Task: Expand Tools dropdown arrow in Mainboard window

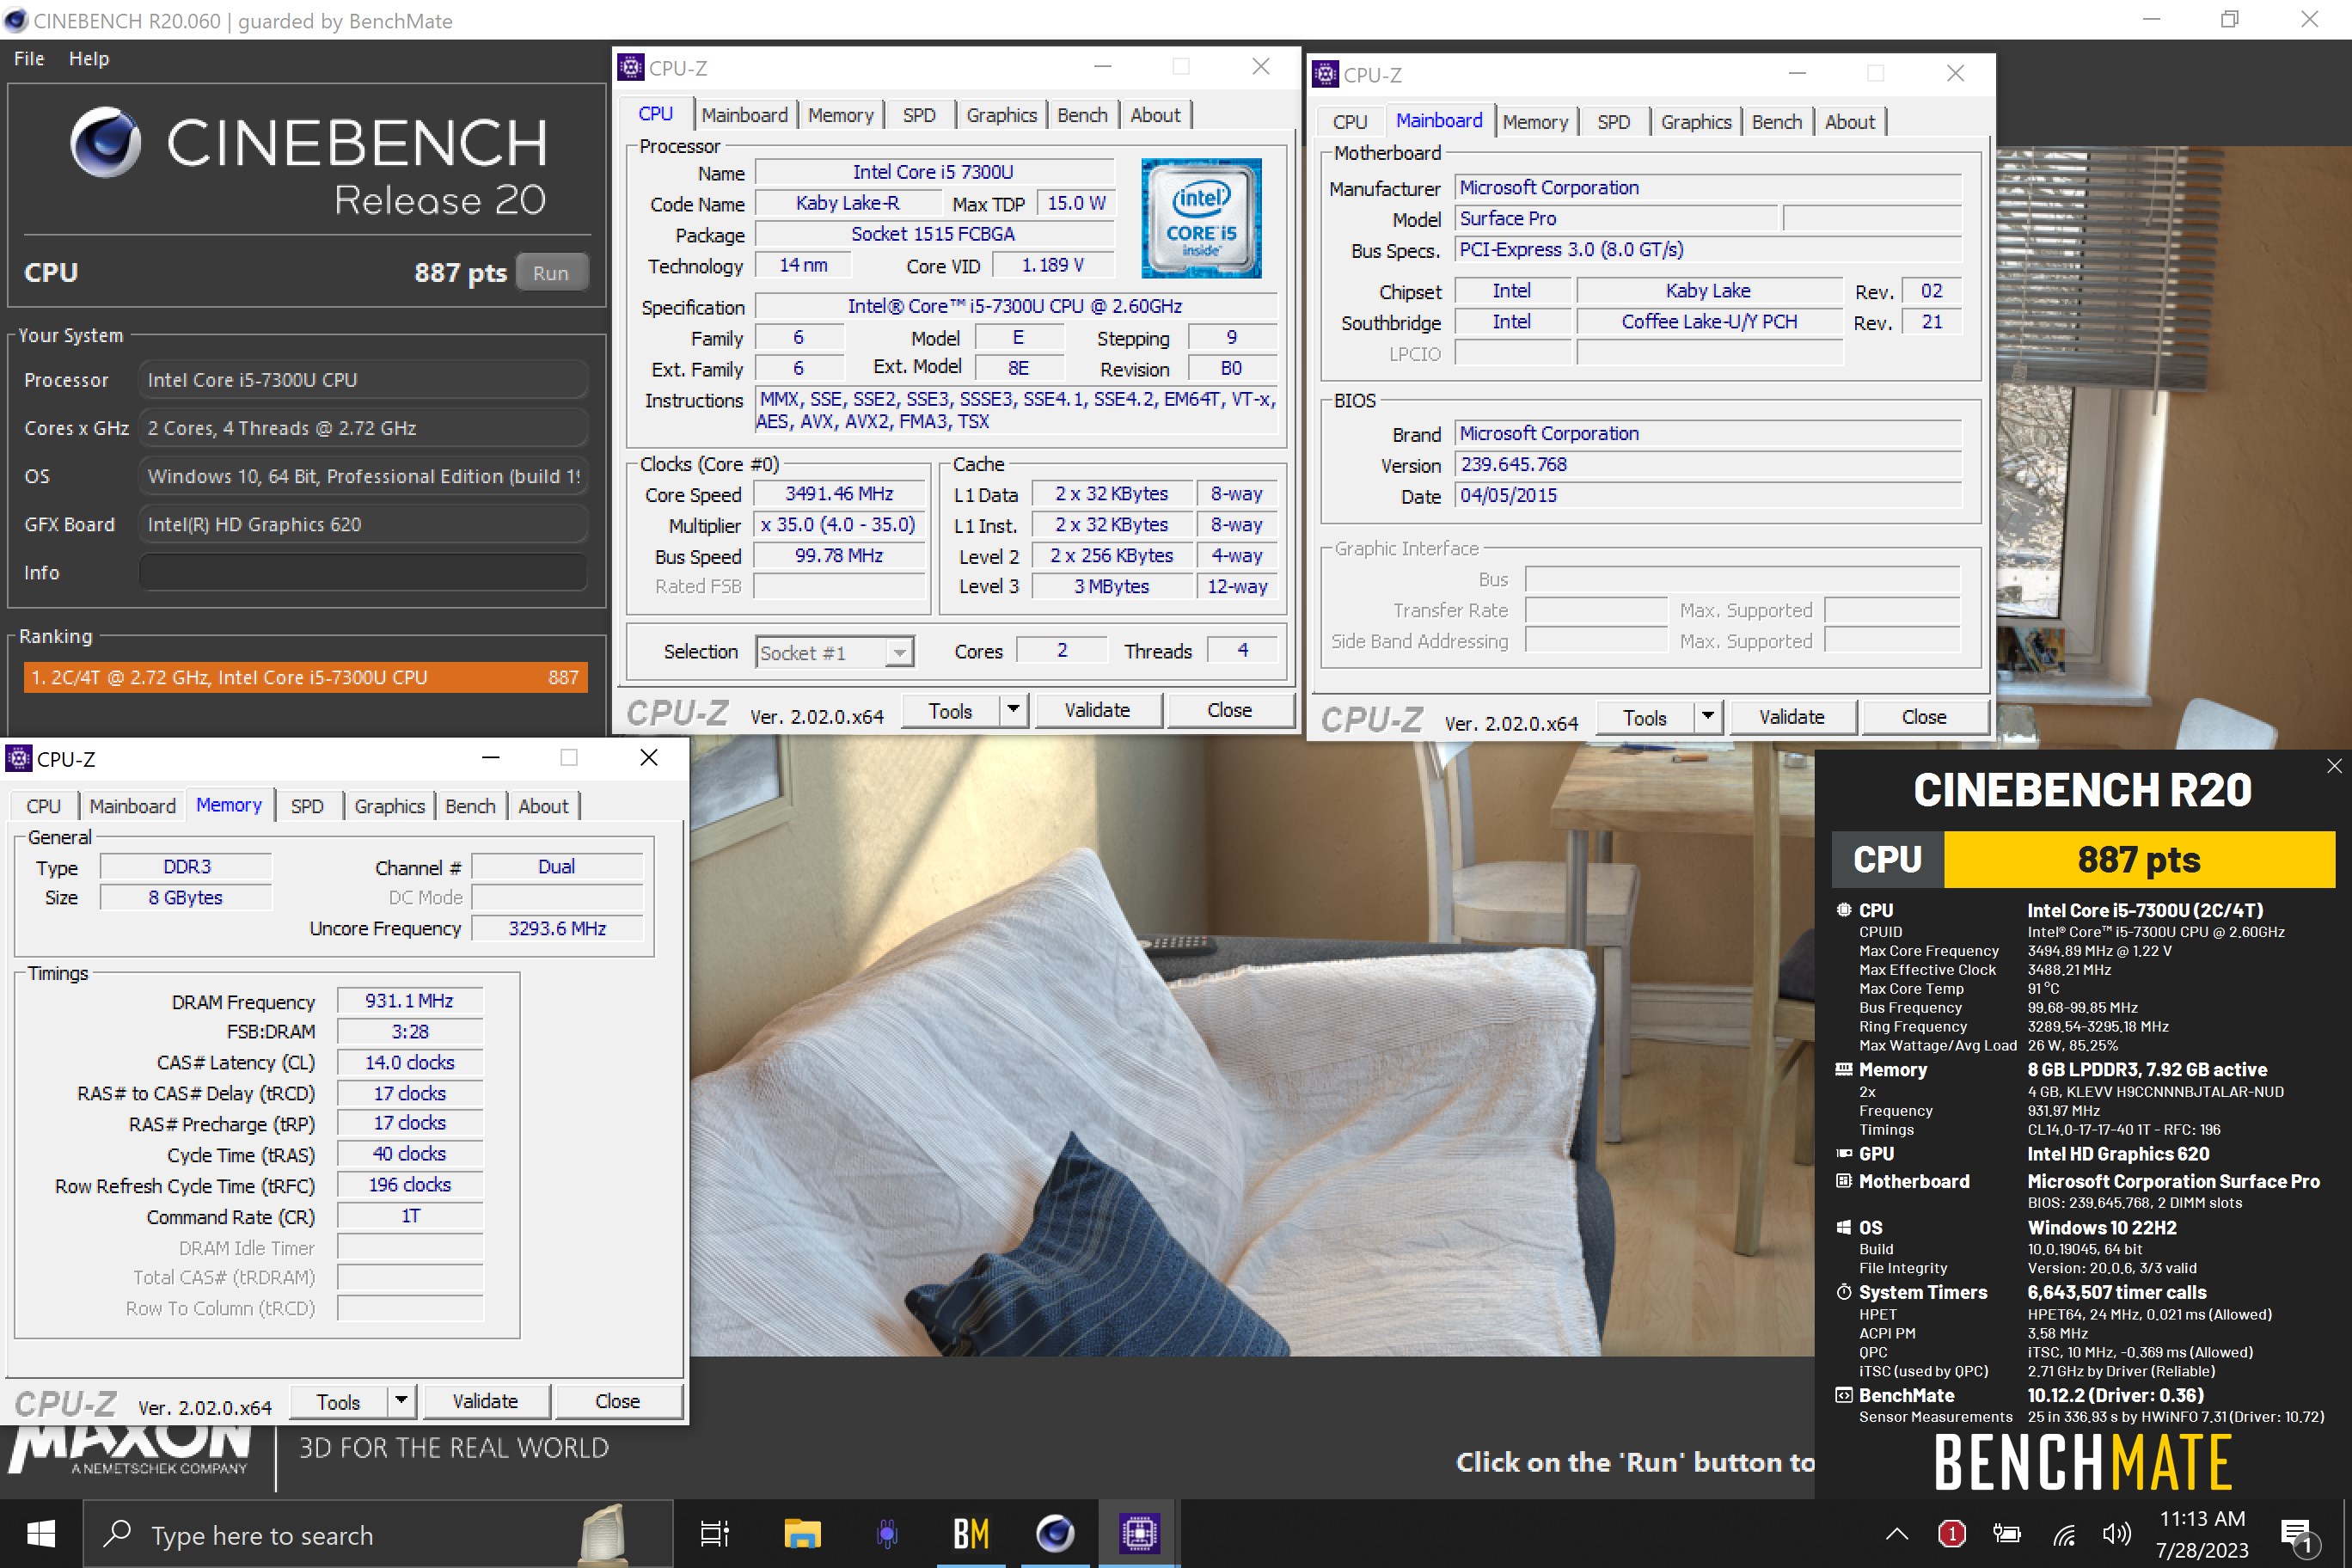Action: (x=1708, y=718)
